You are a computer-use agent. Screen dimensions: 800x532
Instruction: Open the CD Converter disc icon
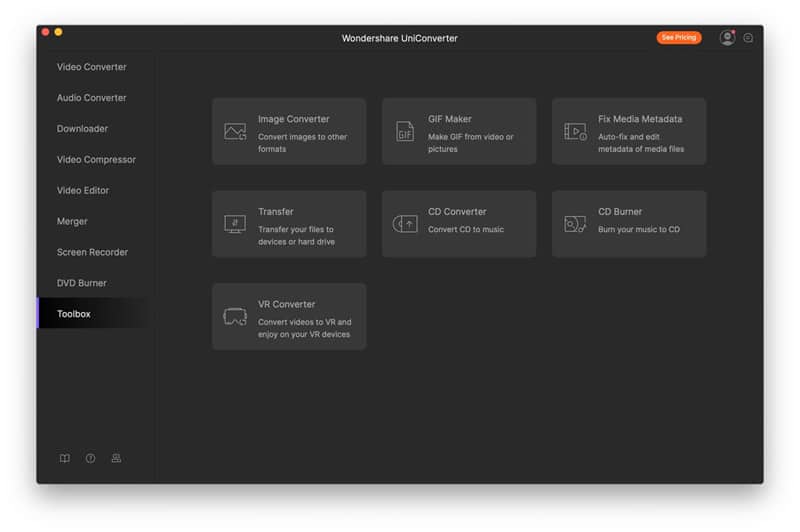coord(405,224)
